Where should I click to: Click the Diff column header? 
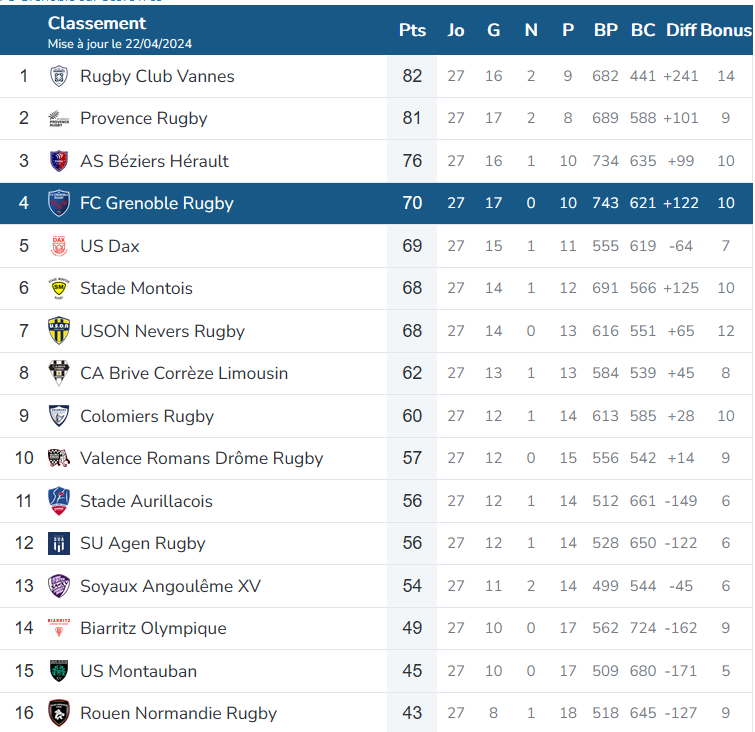(x=681, y=30)
